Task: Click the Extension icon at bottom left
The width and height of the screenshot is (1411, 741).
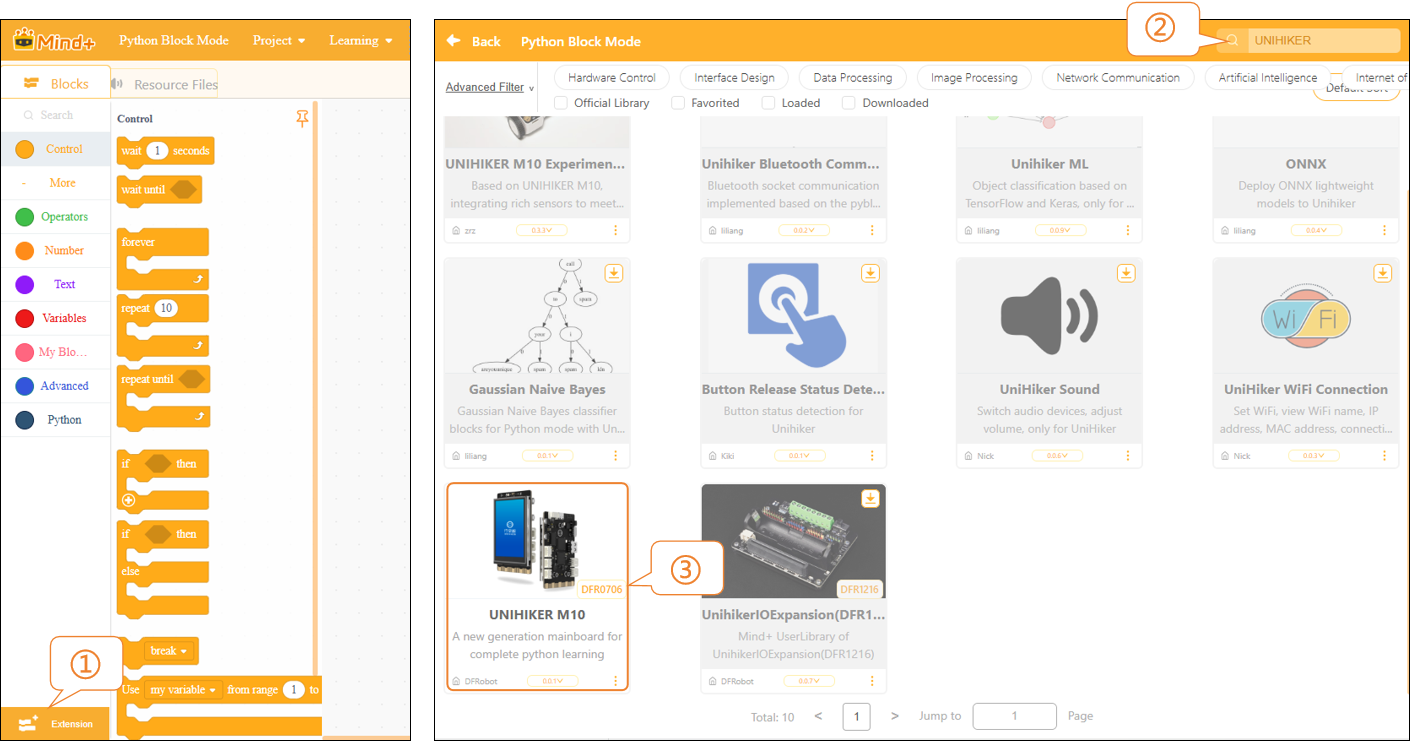Action: (x=28, y=723)
